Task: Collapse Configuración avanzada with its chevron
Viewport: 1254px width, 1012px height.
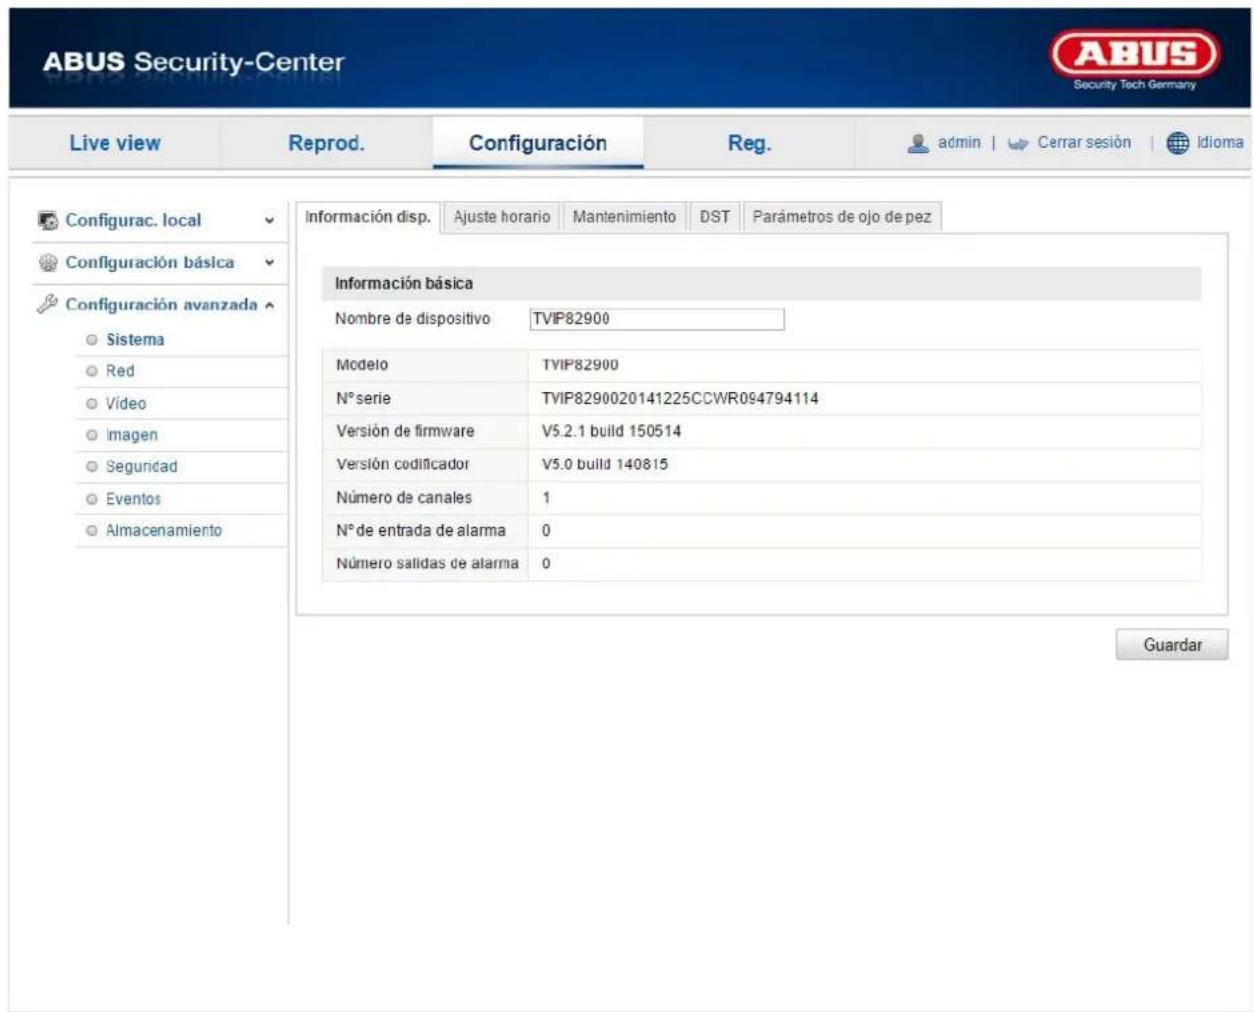Action: coord(269,305)
